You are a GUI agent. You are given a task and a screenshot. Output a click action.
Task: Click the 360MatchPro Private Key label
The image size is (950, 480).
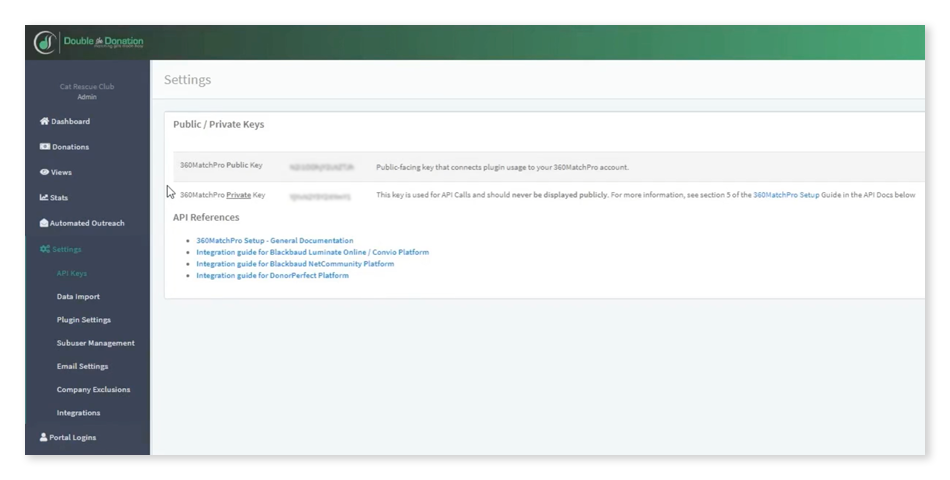pos(222,195)
